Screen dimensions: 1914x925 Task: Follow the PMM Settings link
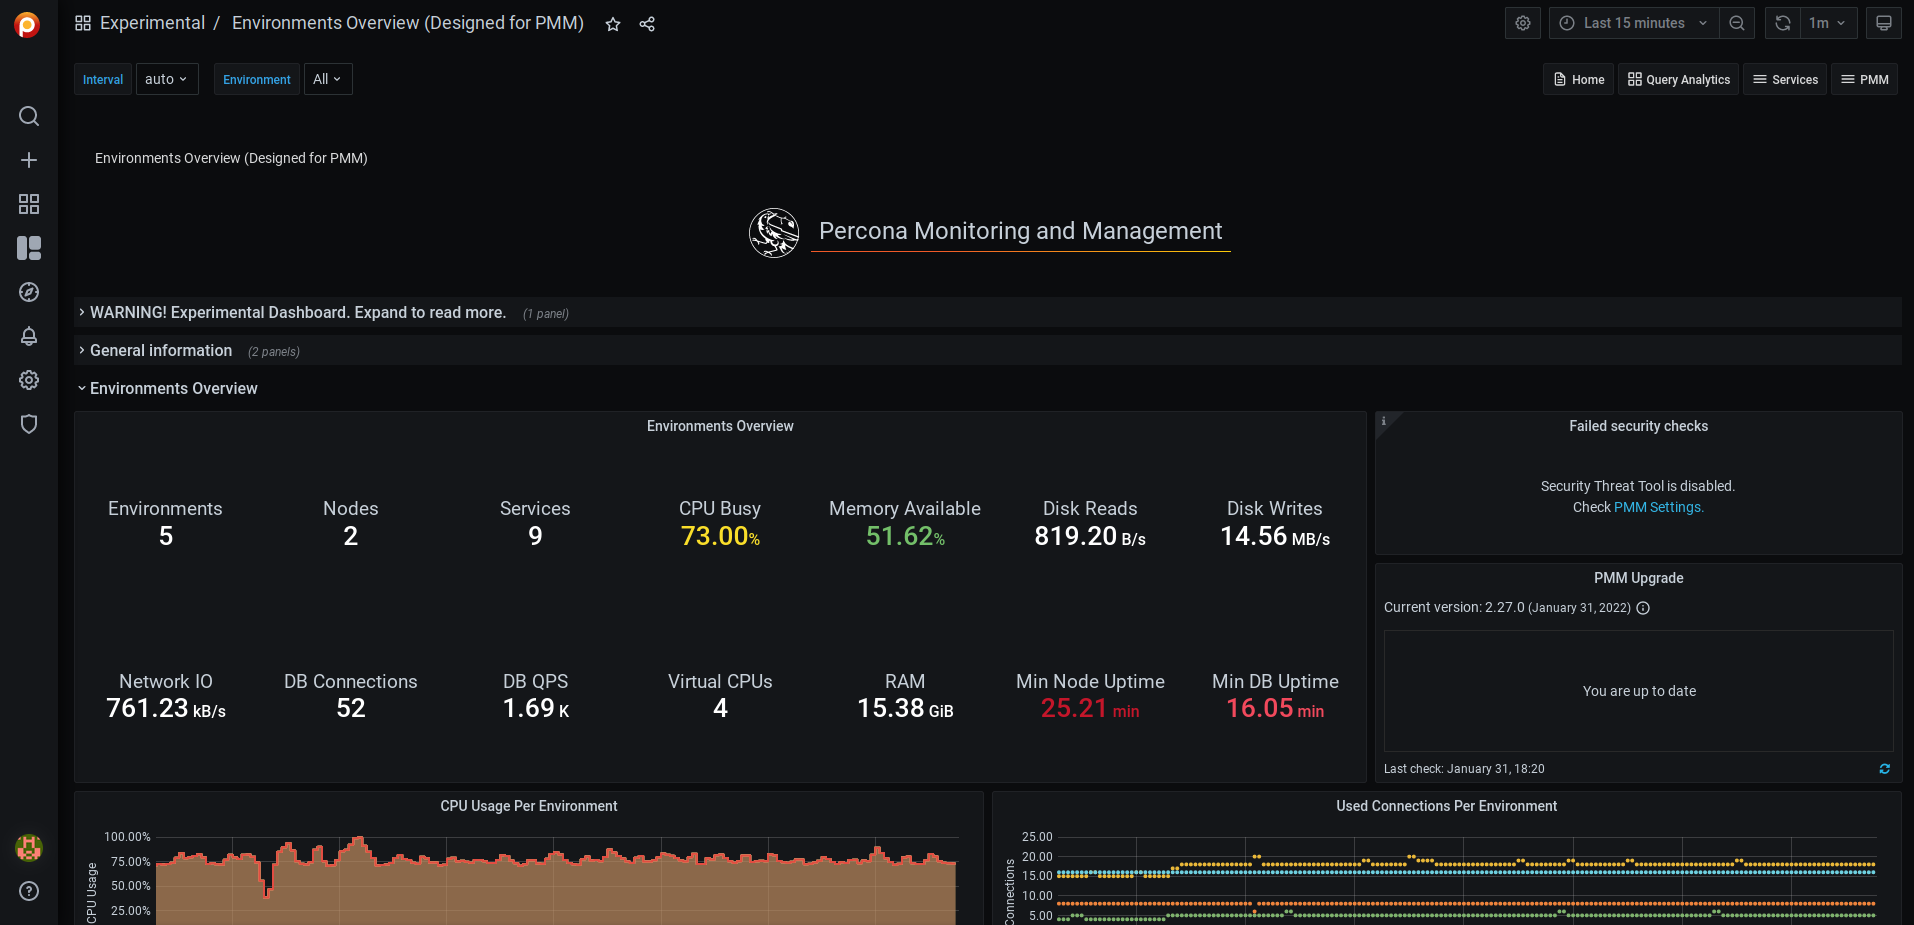[1658, 507]
